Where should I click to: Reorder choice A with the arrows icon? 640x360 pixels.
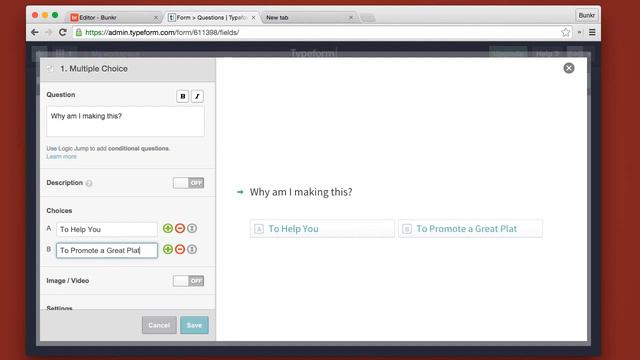[192, 228]
